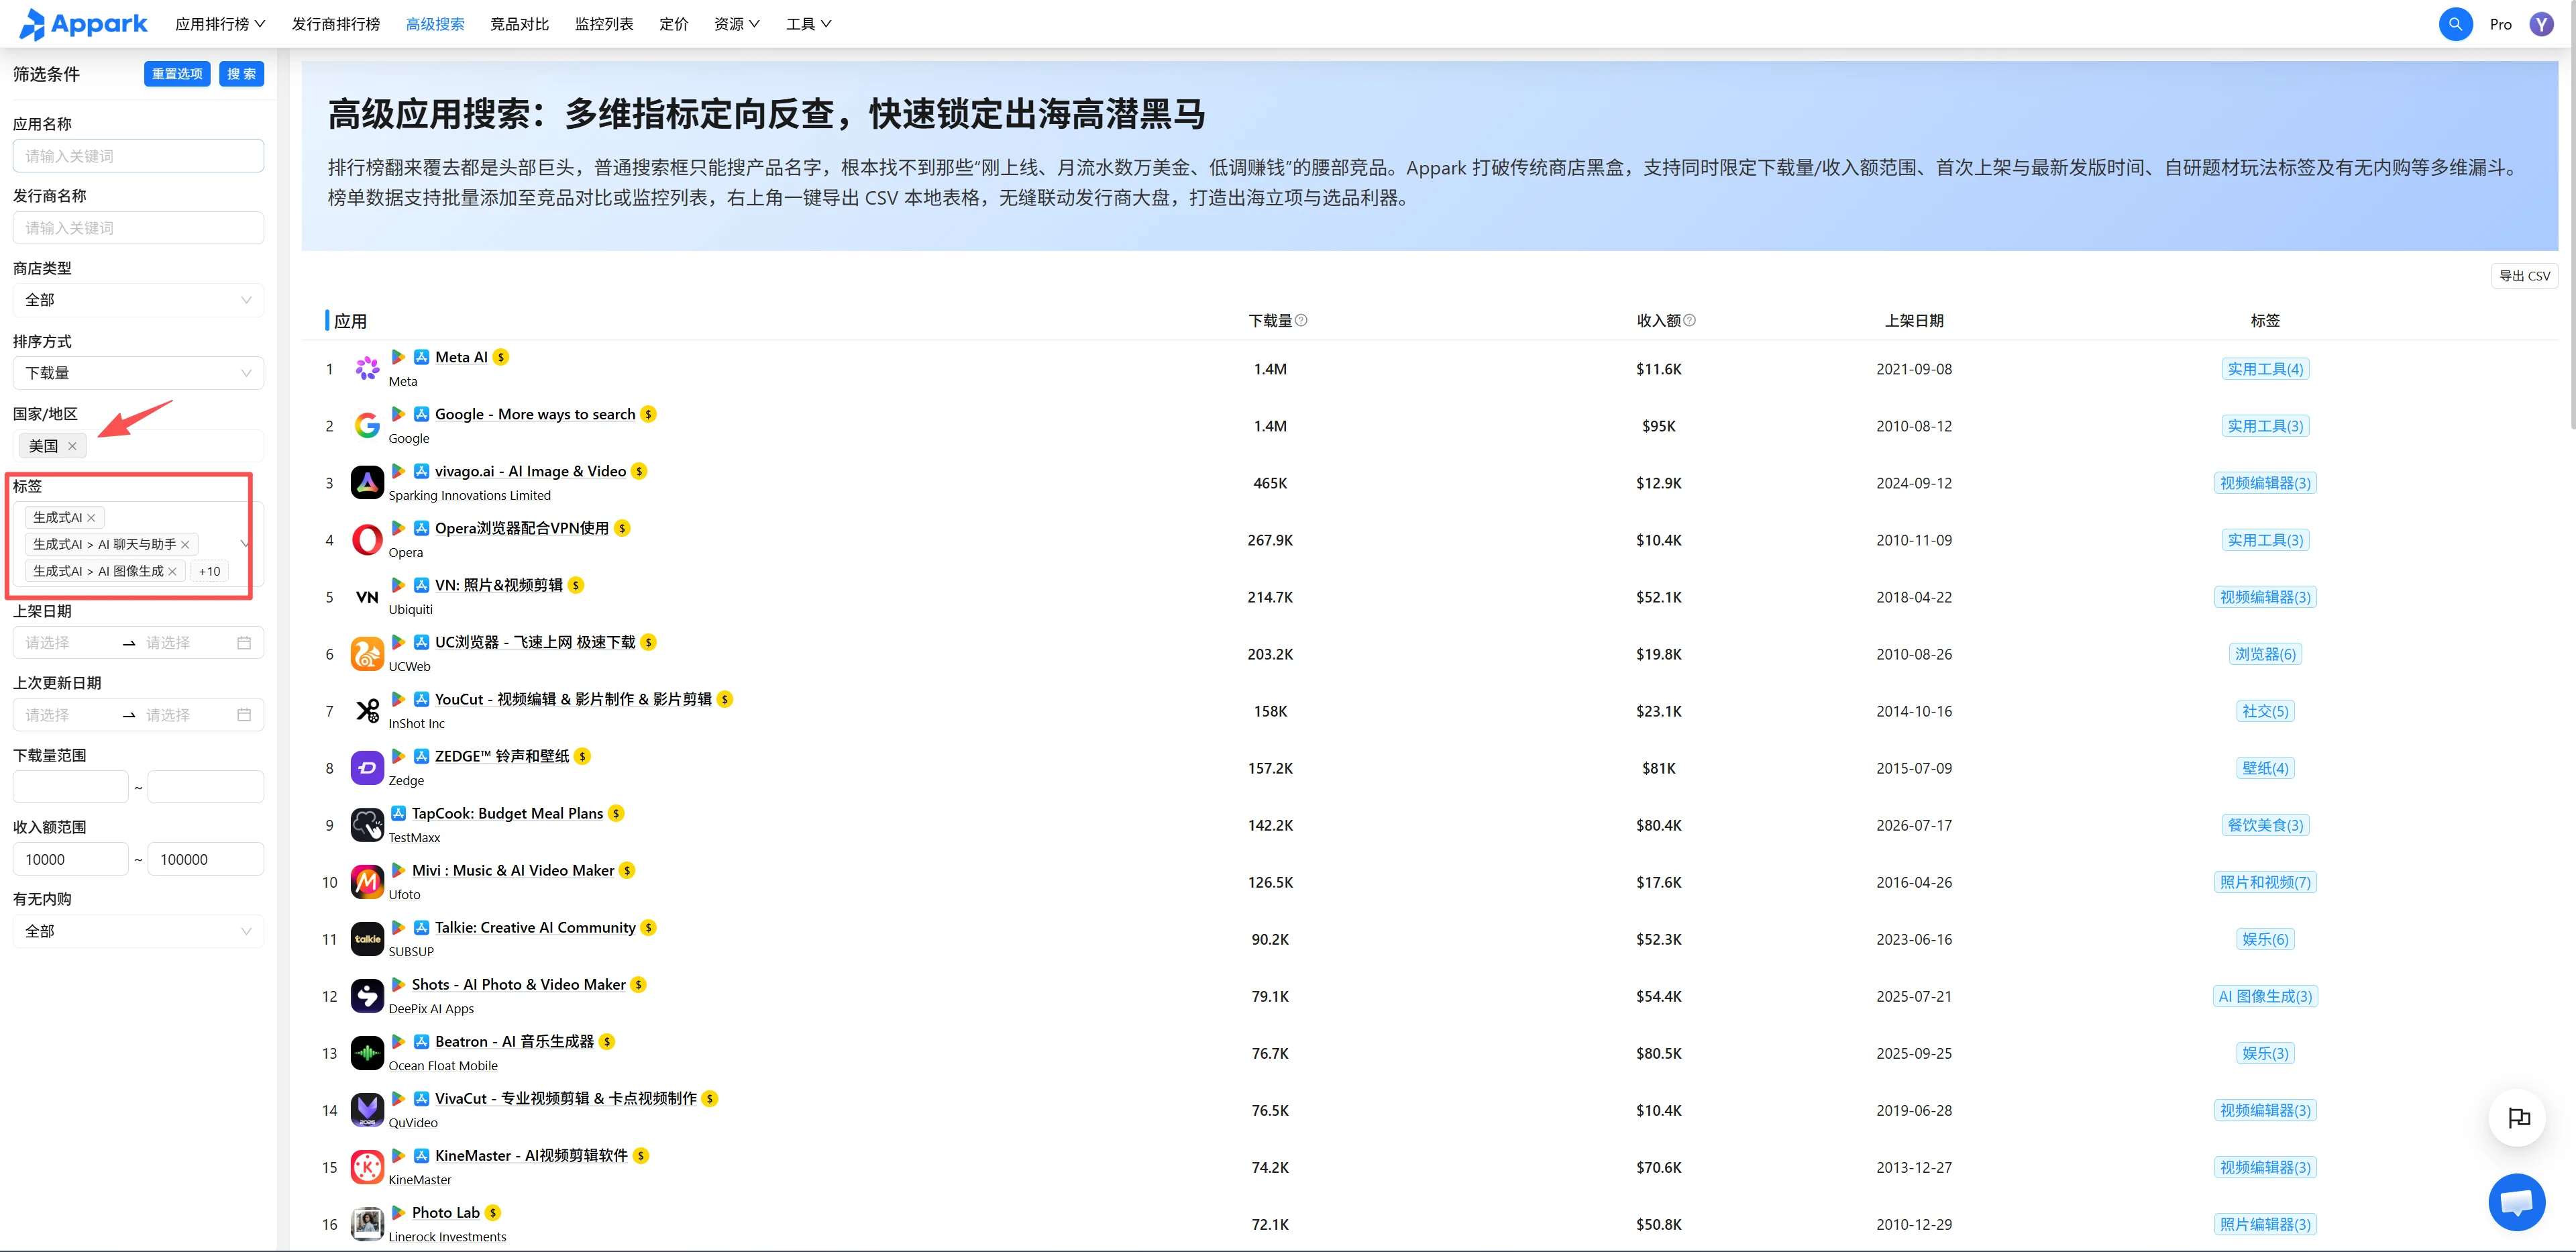
Task: Open the chat support bubble
Action: tap(2517, 1202)
